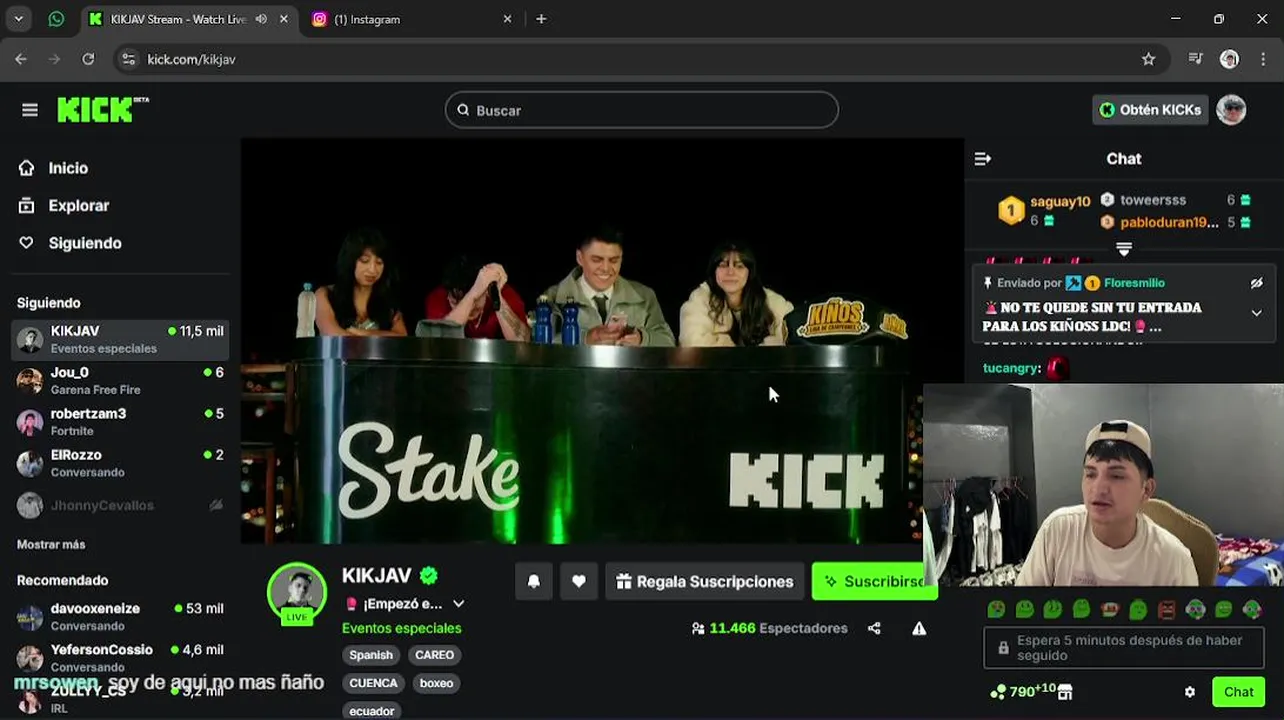Click the Suscribirse button
Viewport: 1284px width, 720px height.
coord(874,581)
